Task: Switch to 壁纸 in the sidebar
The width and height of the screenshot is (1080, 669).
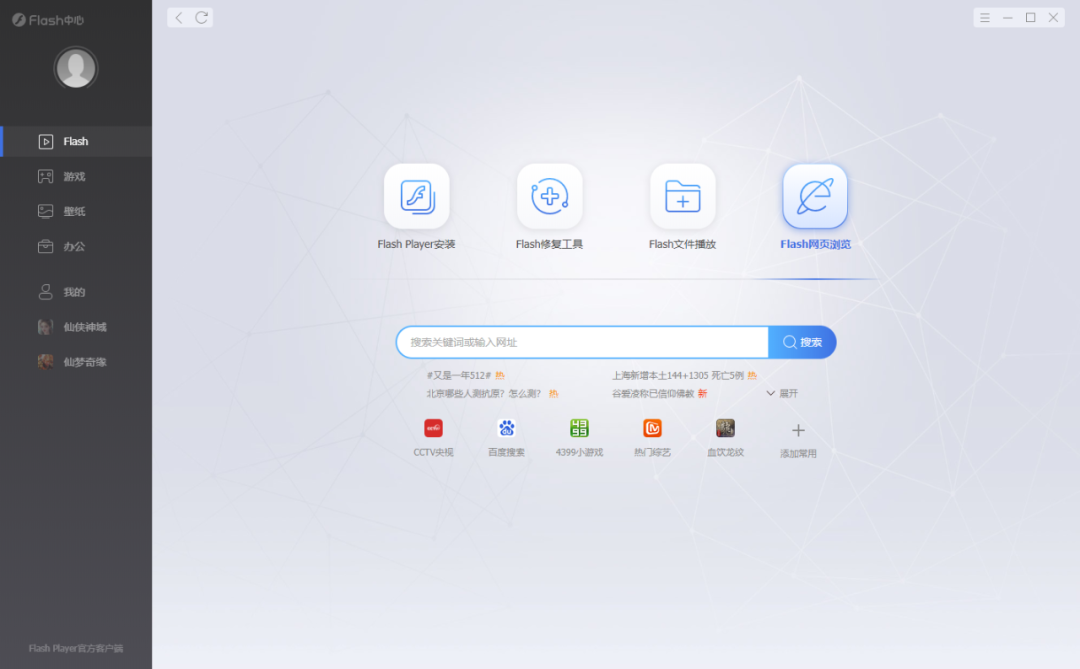Action: [x=76, y=211]
